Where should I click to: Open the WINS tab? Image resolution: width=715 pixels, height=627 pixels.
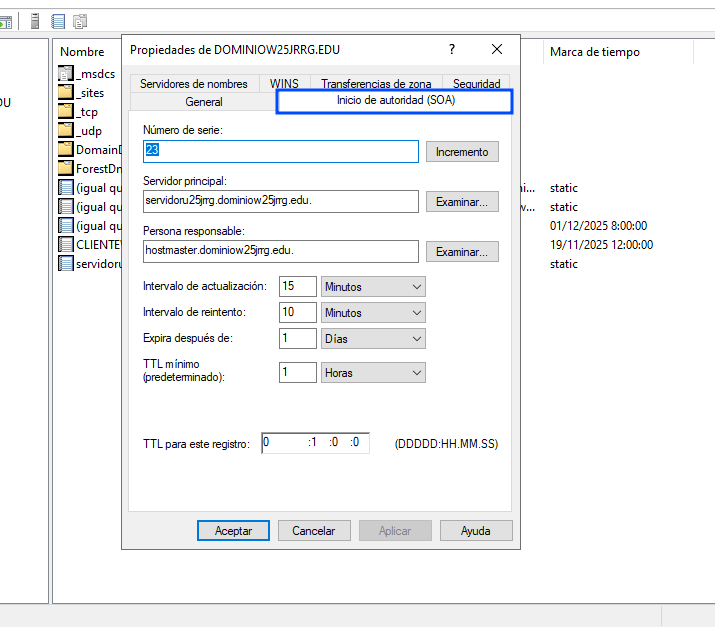point(284,83)
